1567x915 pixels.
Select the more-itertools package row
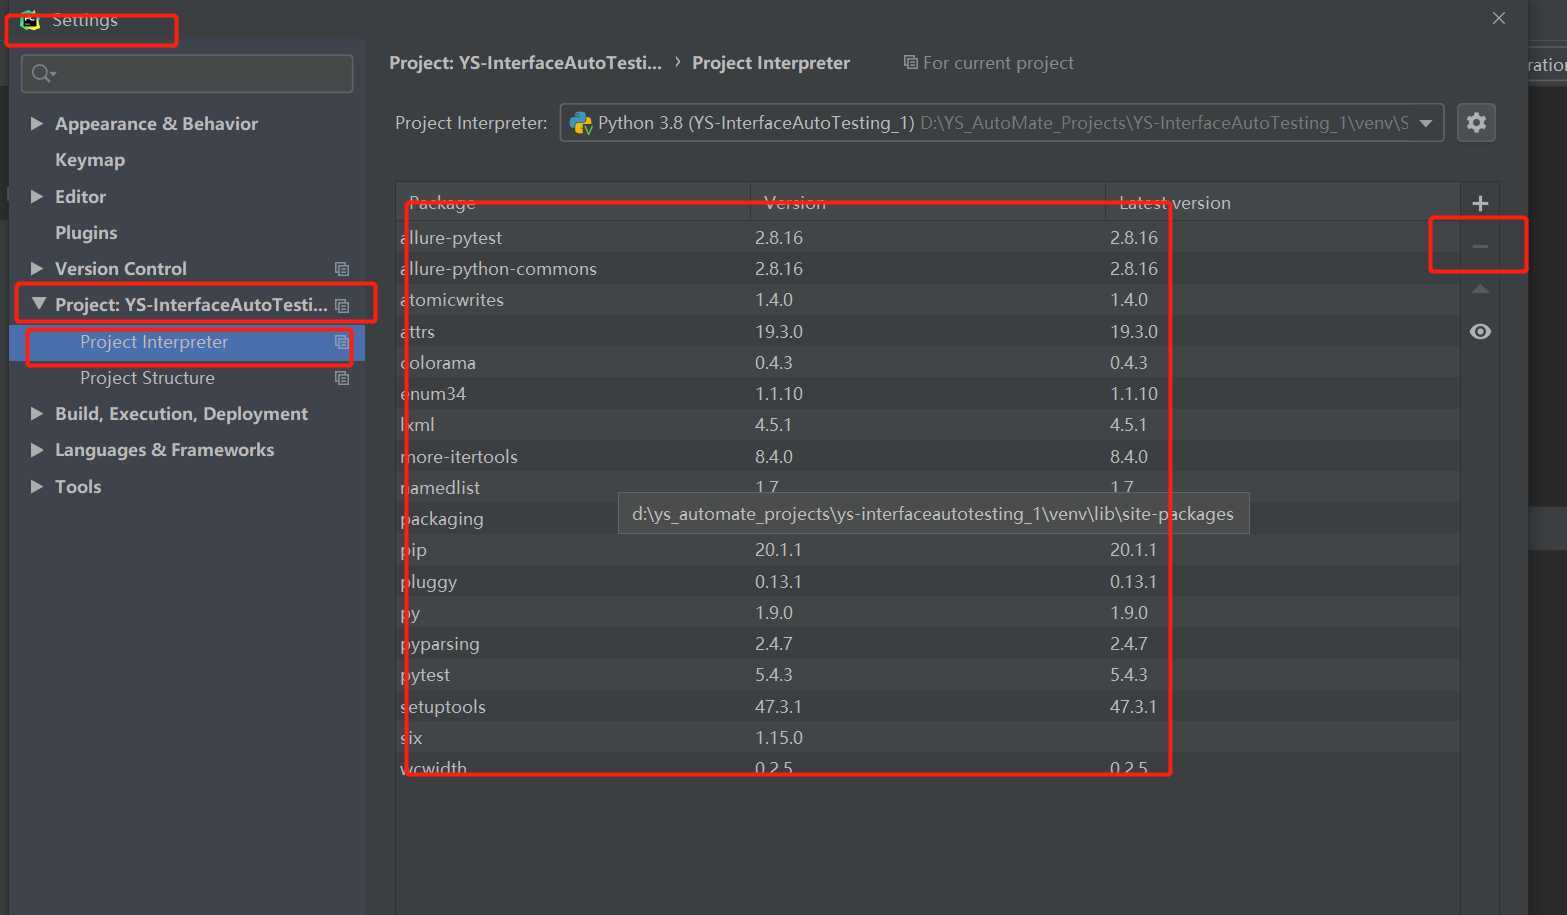928,456
